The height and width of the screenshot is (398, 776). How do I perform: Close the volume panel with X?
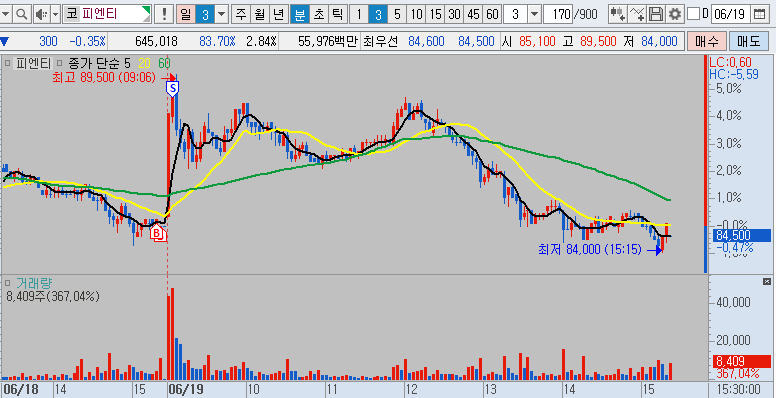[767, 281]
